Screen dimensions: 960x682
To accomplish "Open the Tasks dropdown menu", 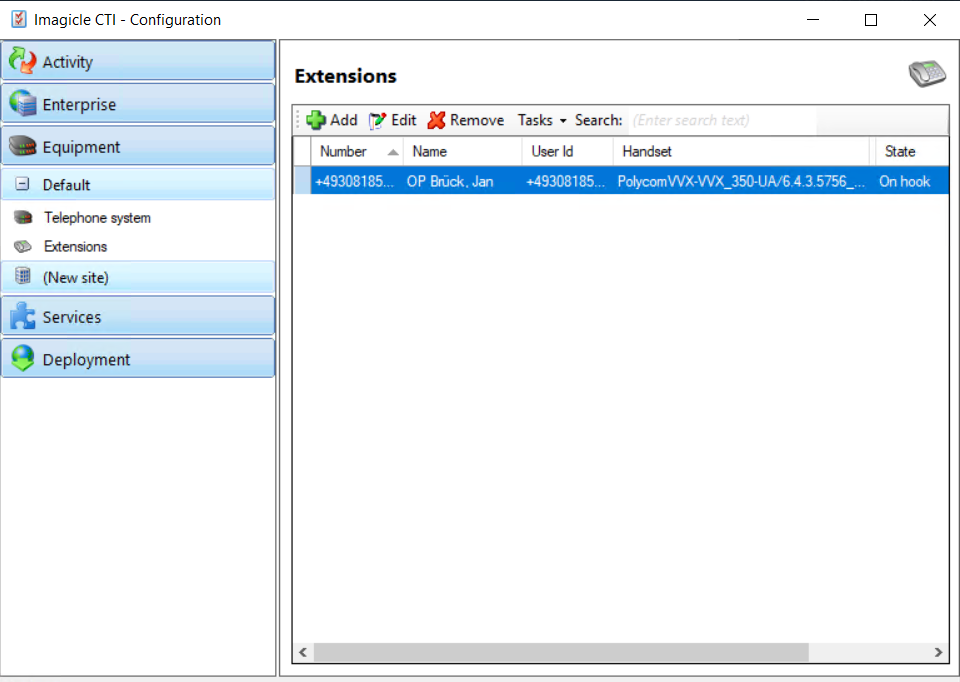I will 541,120.
